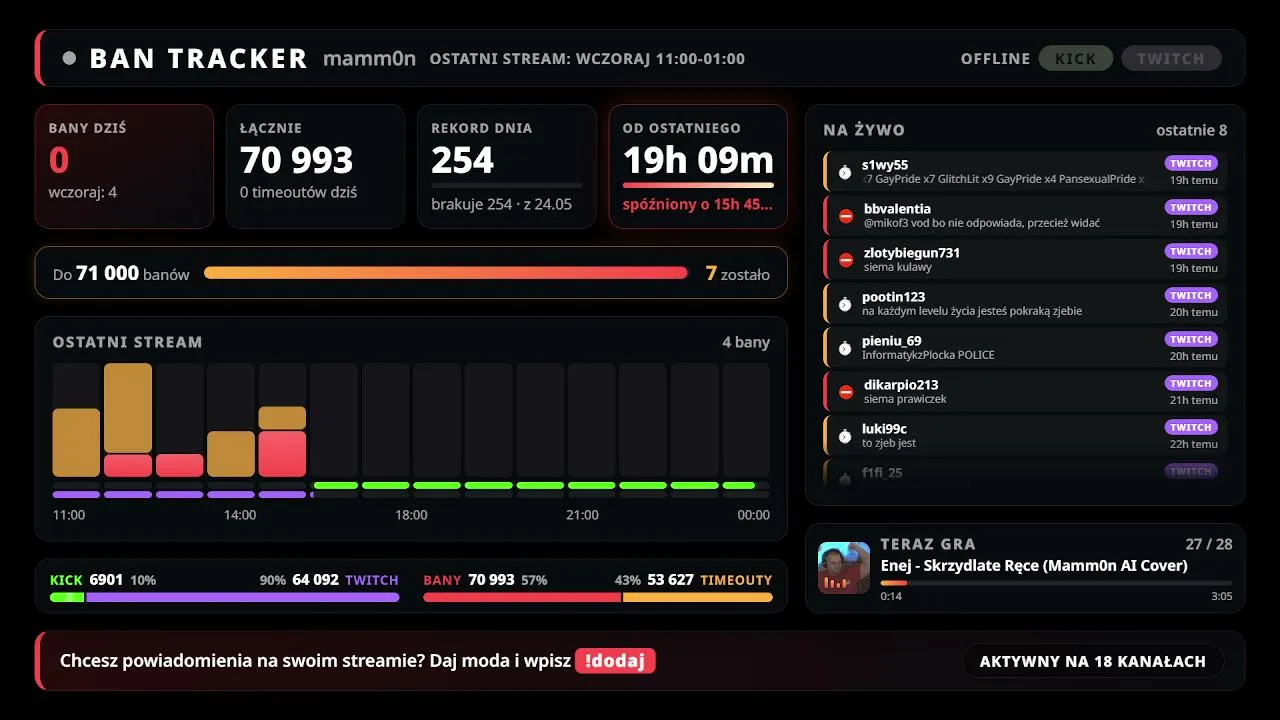Click the 'wczoraj: 4' text

[x=83, y=192]
